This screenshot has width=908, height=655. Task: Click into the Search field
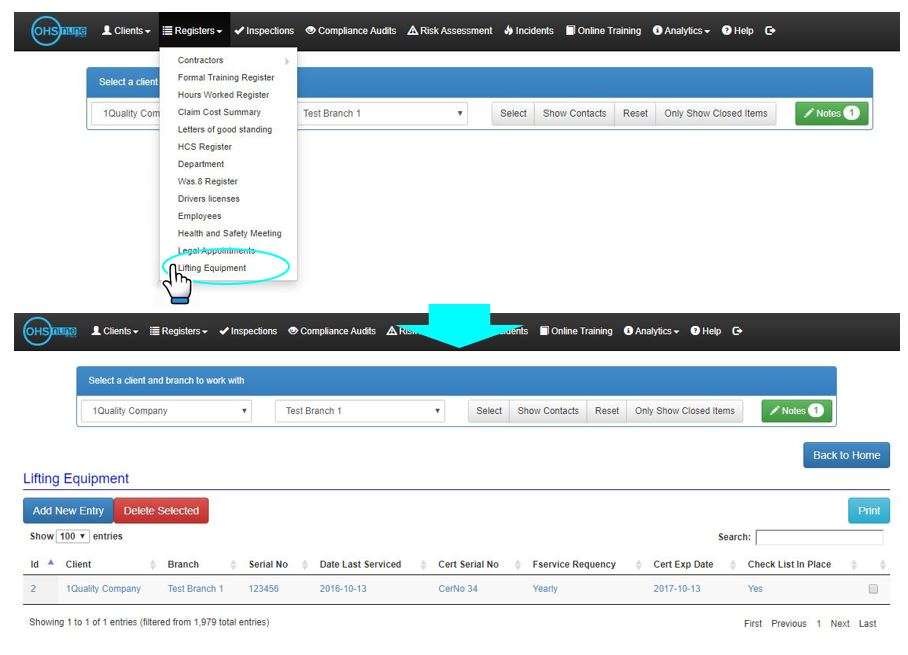tap(822, 534)
